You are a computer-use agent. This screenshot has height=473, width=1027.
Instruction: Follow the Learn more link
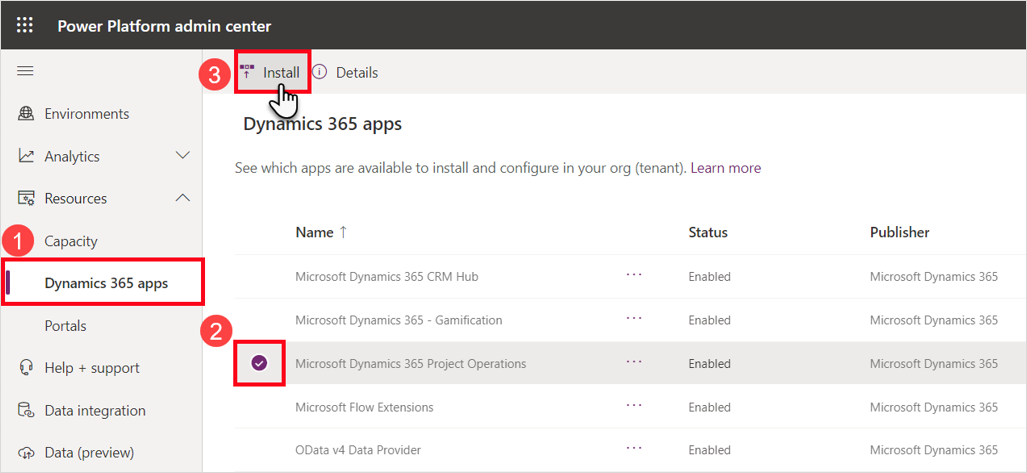(x=726, y=168)
